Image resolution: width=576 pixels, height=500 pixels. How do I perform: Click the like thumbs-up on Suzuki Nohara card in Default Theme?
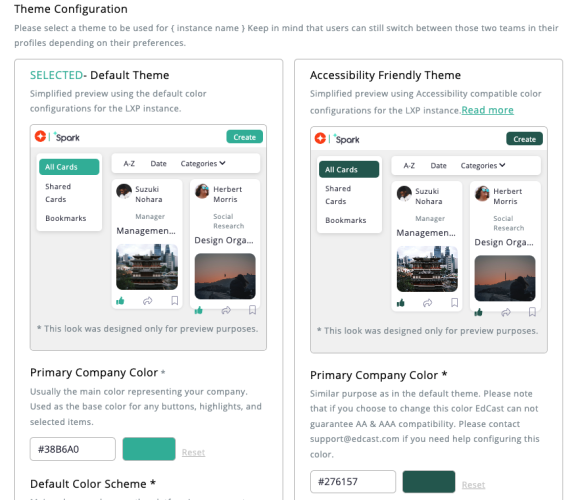point(120,301)
